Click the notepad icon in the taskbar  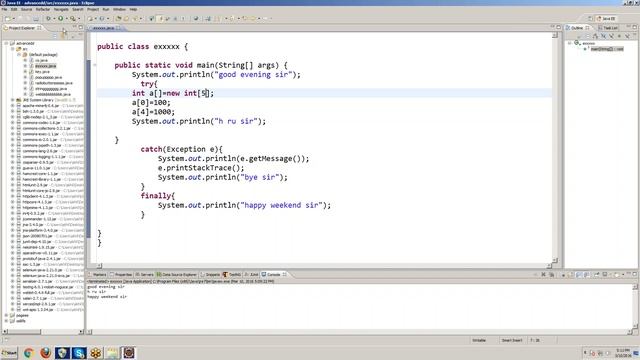tap(112, 353)
